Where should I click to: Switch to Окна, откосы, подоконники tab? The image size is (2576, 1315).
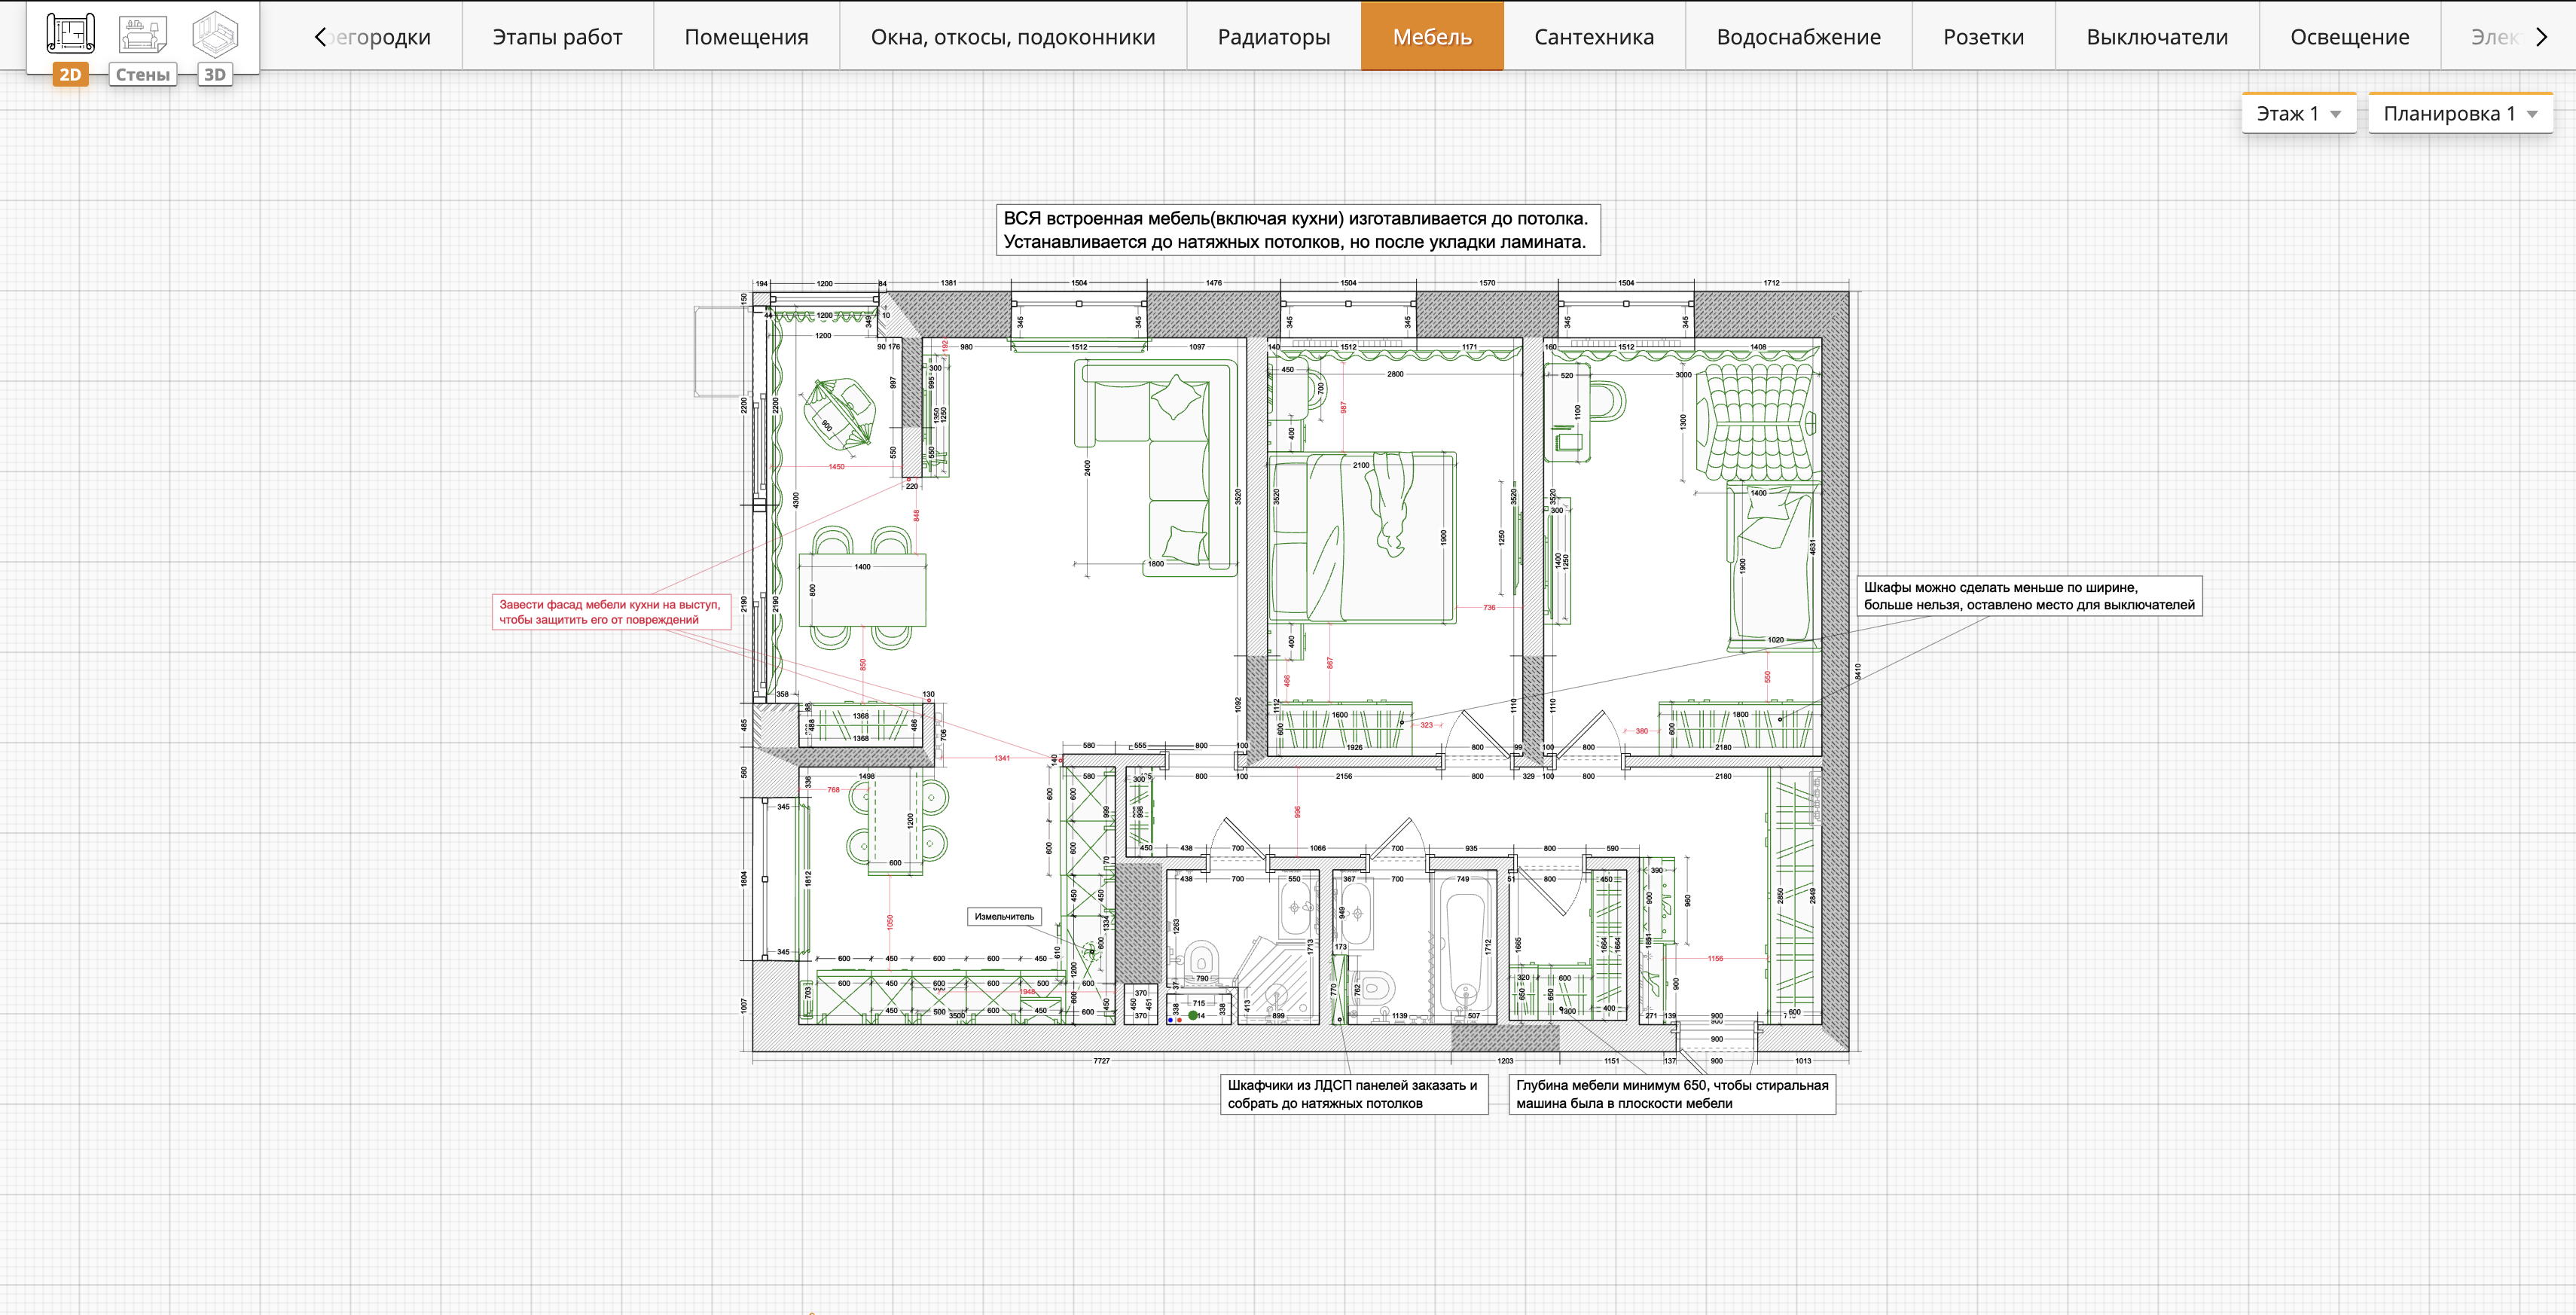pyautogui.click(x=1013, y=37)
